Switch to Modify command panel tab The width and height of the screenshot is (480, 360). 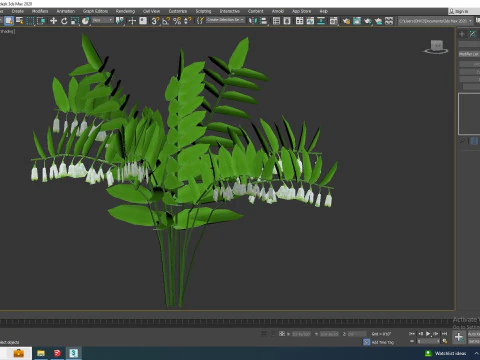click(x=473, y=34)
